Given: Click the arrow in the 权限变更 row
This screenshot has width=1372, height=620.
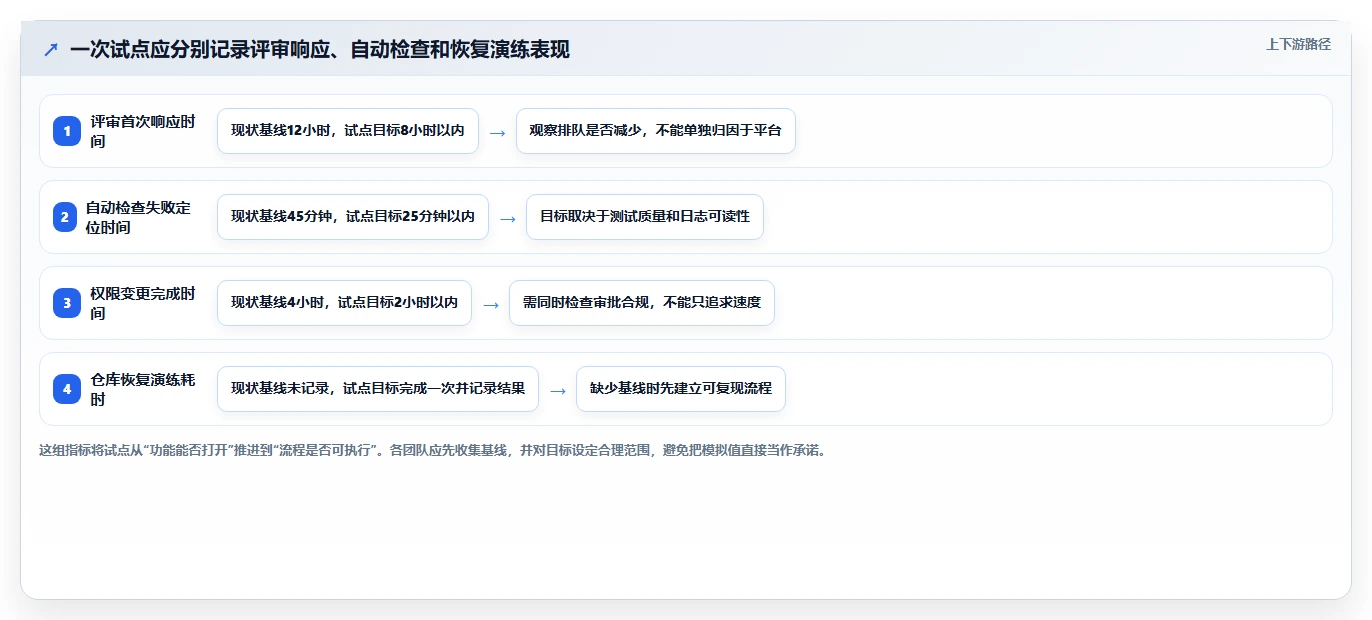Looking at the screenshot, I should 490,304.
